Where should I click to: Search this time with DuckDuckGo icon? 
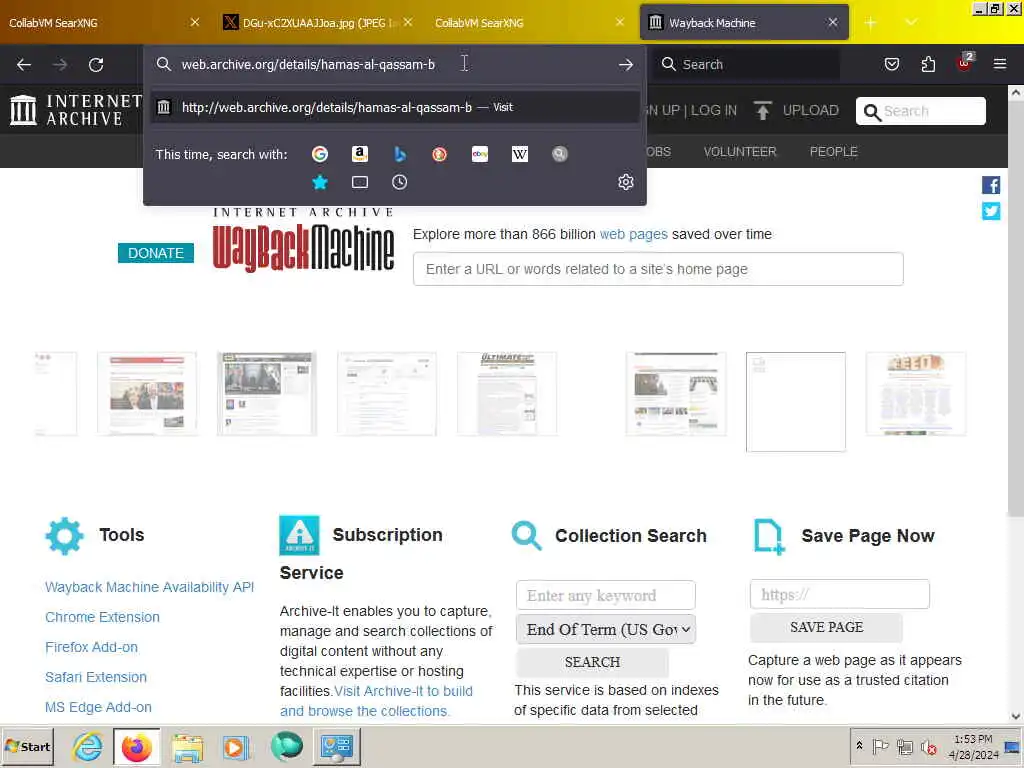coord(440,154)
